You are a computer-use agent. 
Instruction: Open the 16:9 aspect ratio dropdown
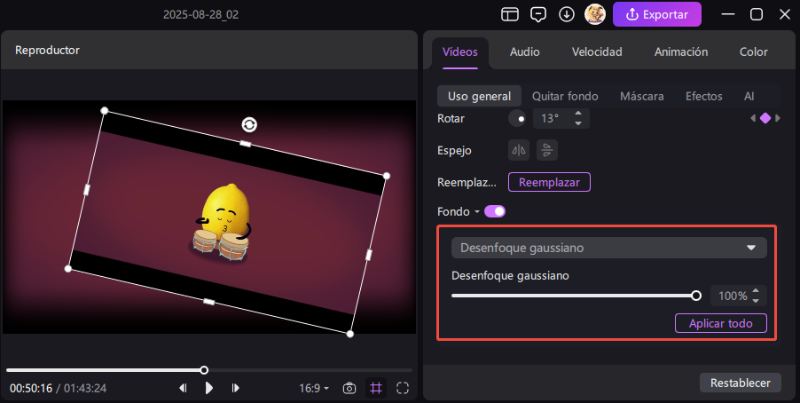[x=313, y=388]
